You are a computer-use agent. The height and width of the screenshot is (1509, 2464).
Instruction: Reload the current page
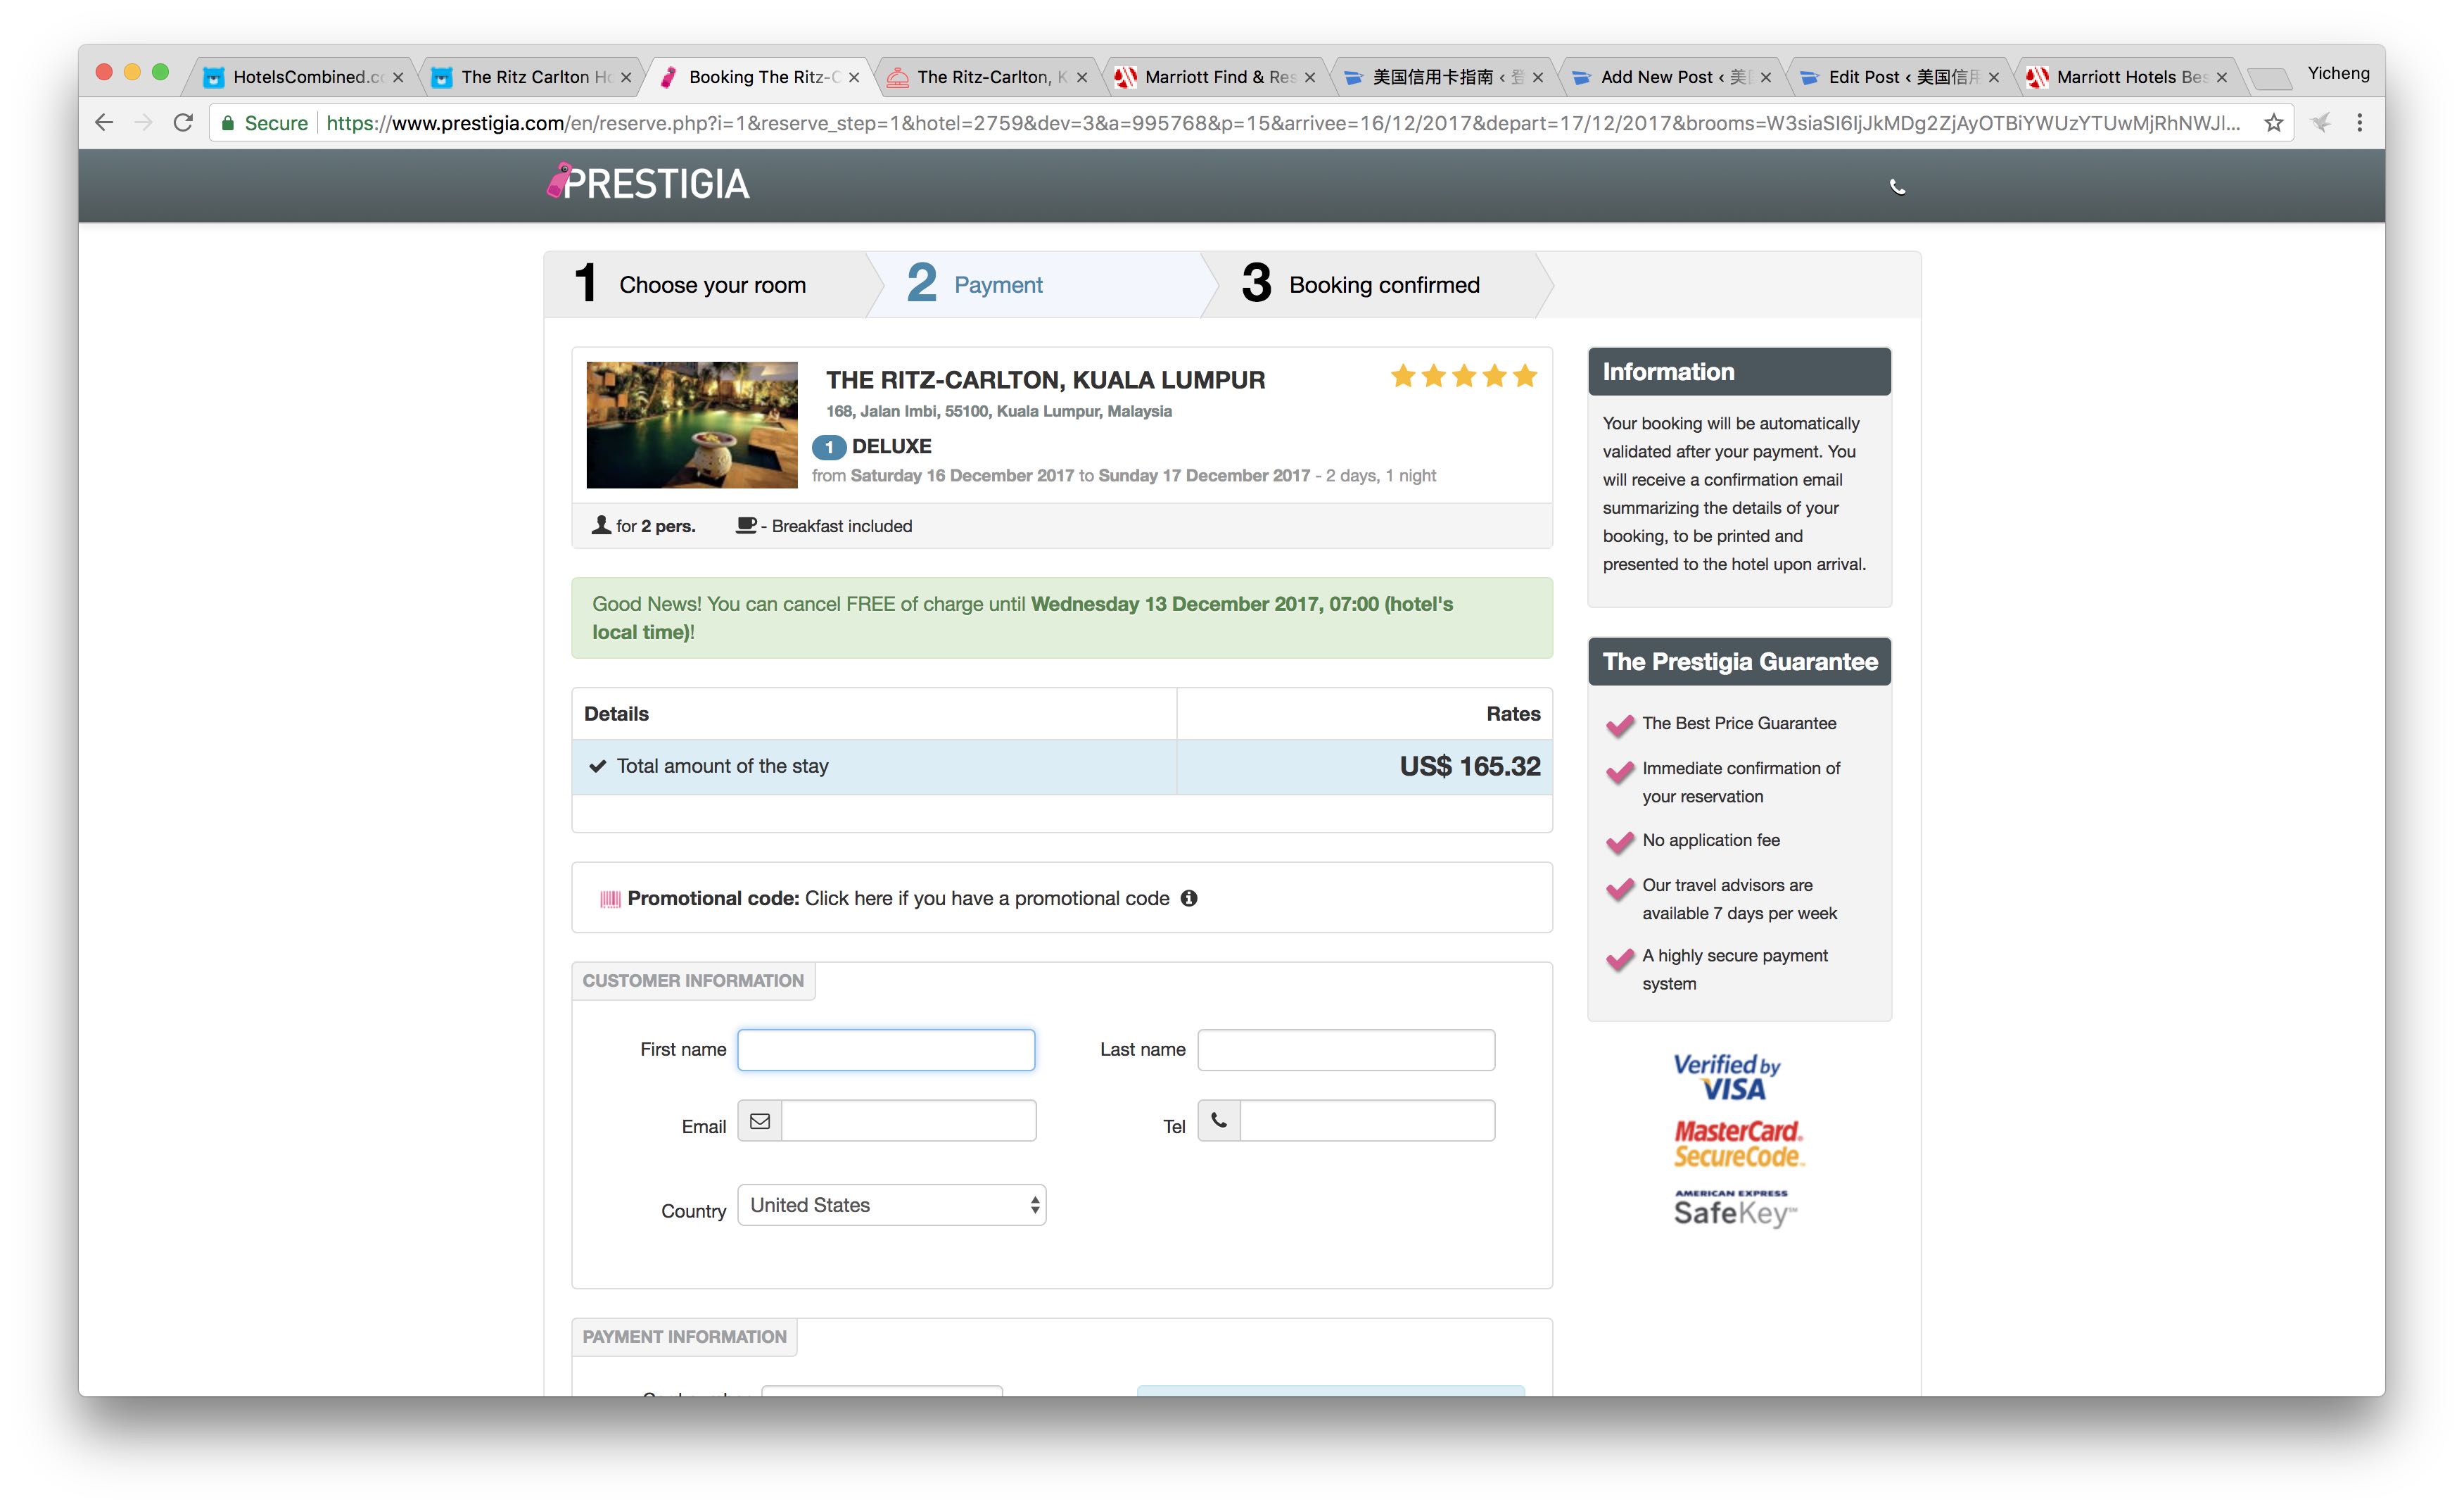tap(183, 123)
